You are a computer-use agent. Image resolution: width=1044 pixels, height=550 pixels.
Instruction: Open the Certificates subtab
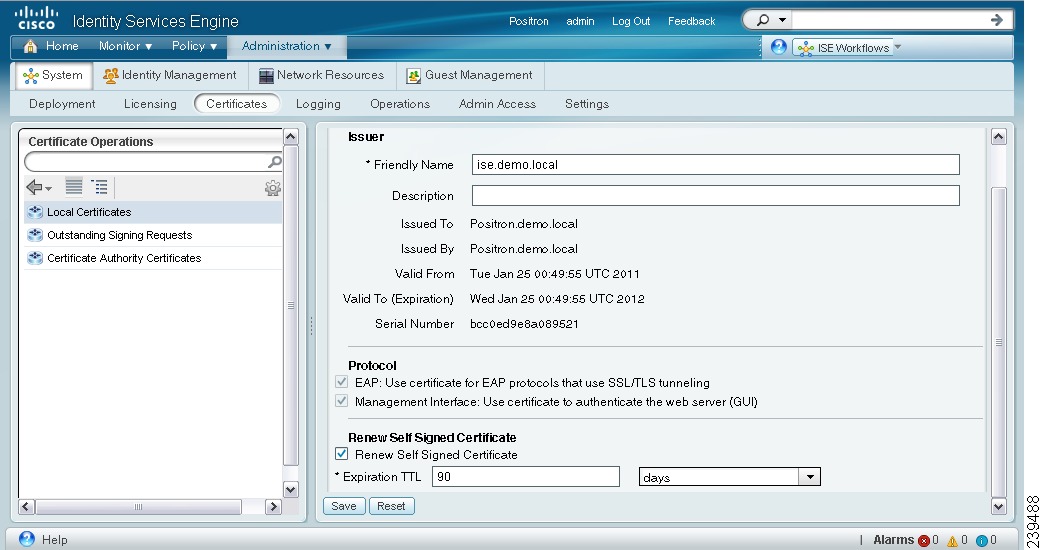coord(236,104)
